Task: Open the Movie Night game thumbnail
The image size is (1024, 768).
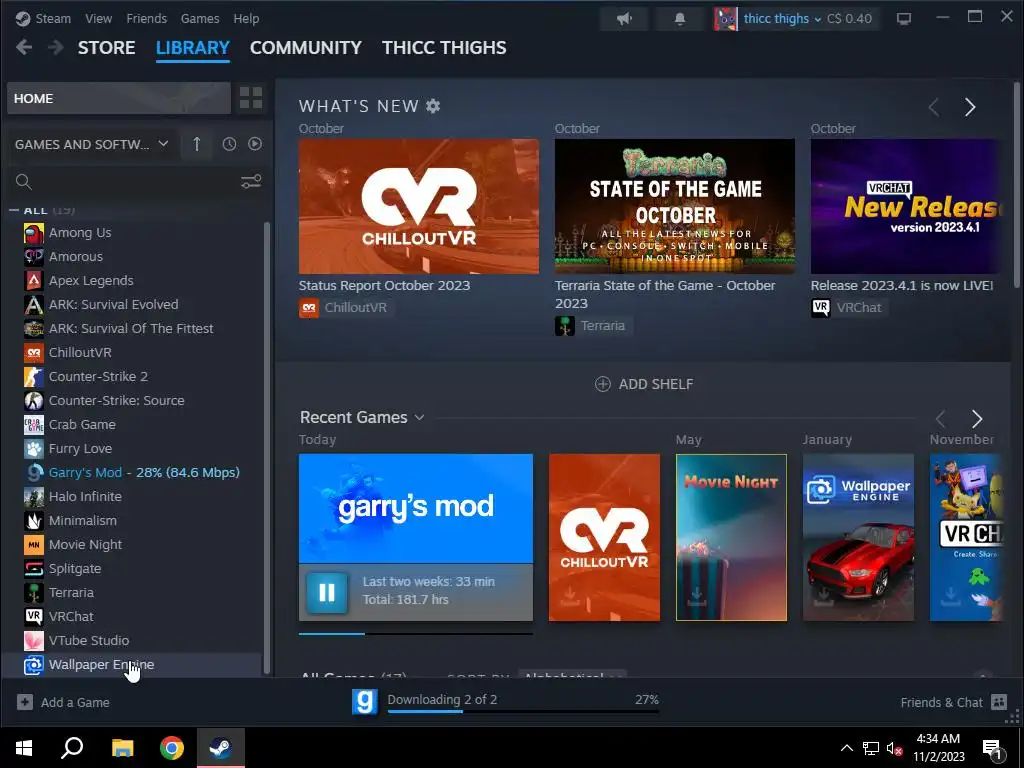Action: tap(731, 537)
